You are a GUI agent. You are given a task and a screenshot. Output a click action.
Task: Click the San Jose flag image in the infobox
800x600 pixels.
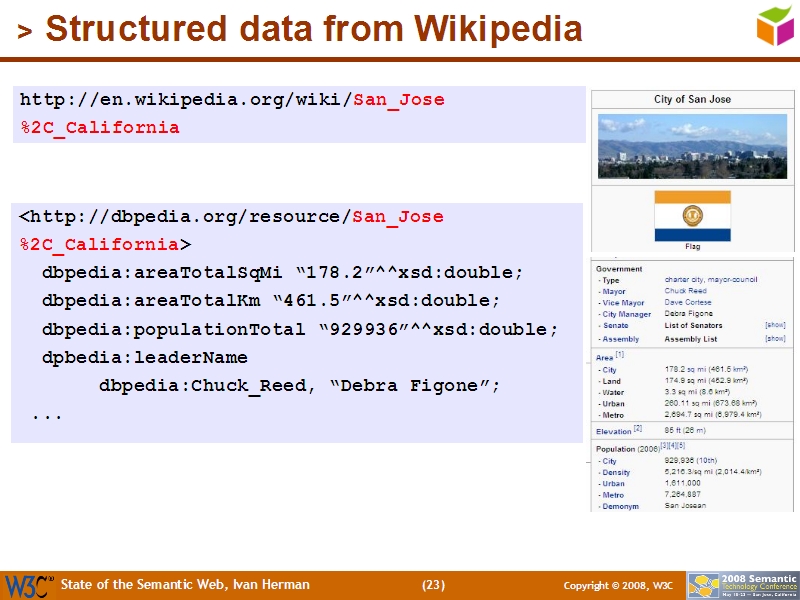pos(692,213)
